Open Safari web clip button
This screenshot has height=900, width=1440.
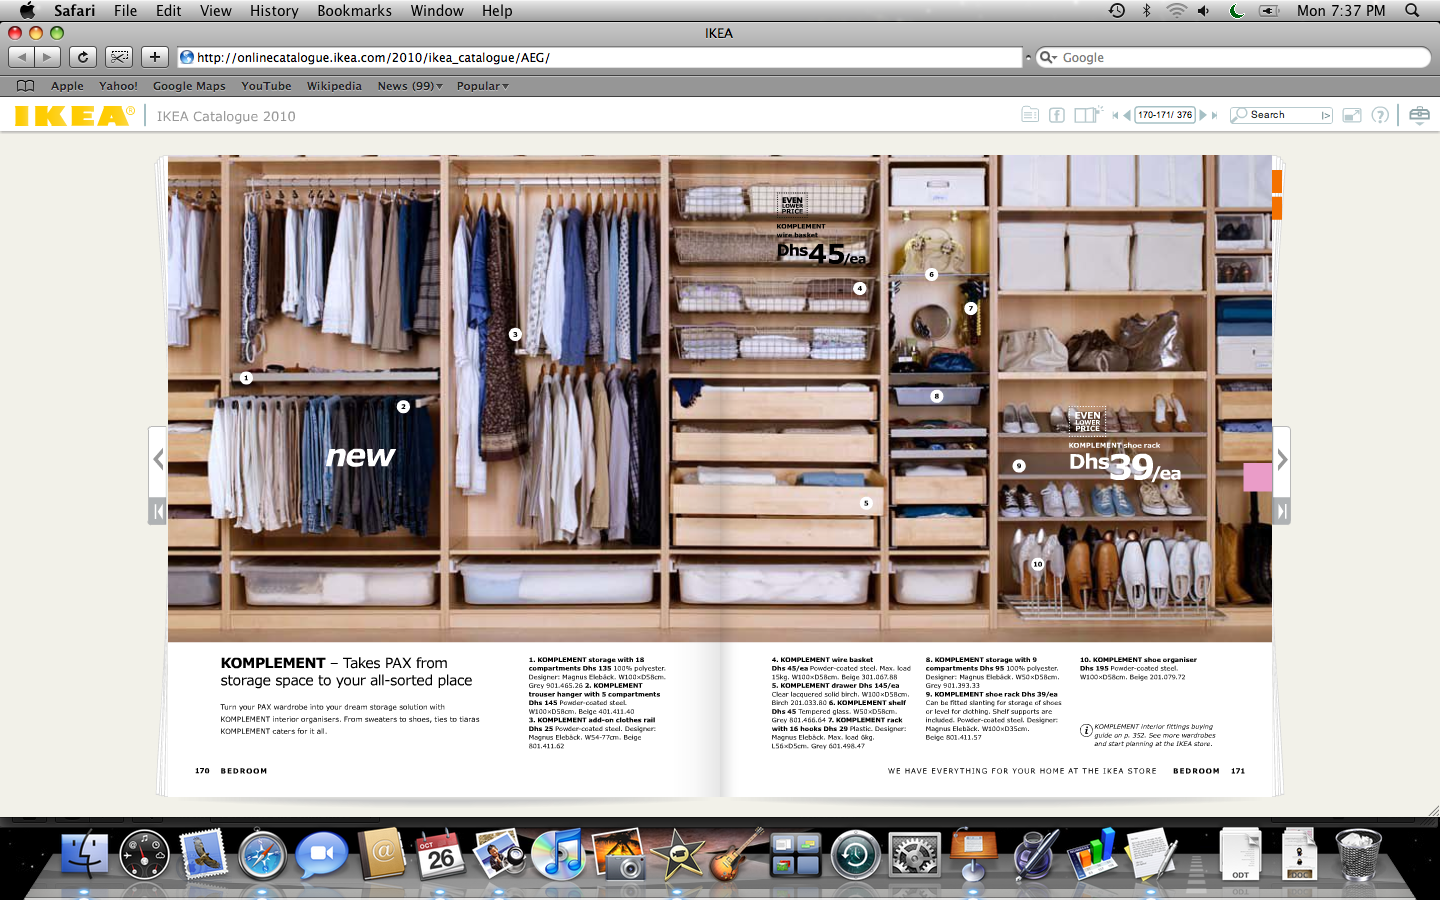(x=119, y=57)
